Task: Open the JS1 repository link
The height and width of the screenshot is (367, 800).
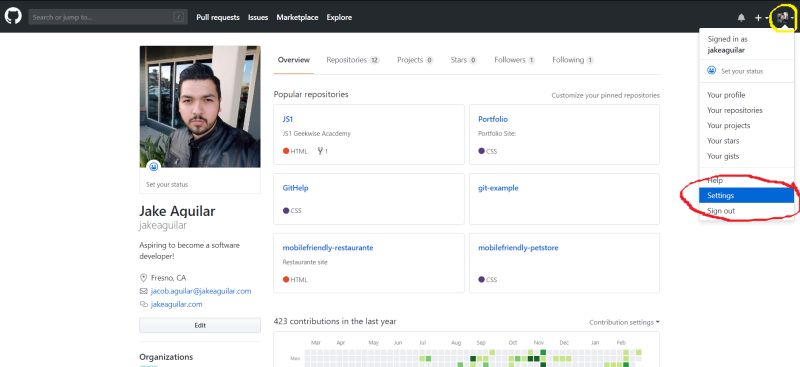Action: [x=288, y=119]
